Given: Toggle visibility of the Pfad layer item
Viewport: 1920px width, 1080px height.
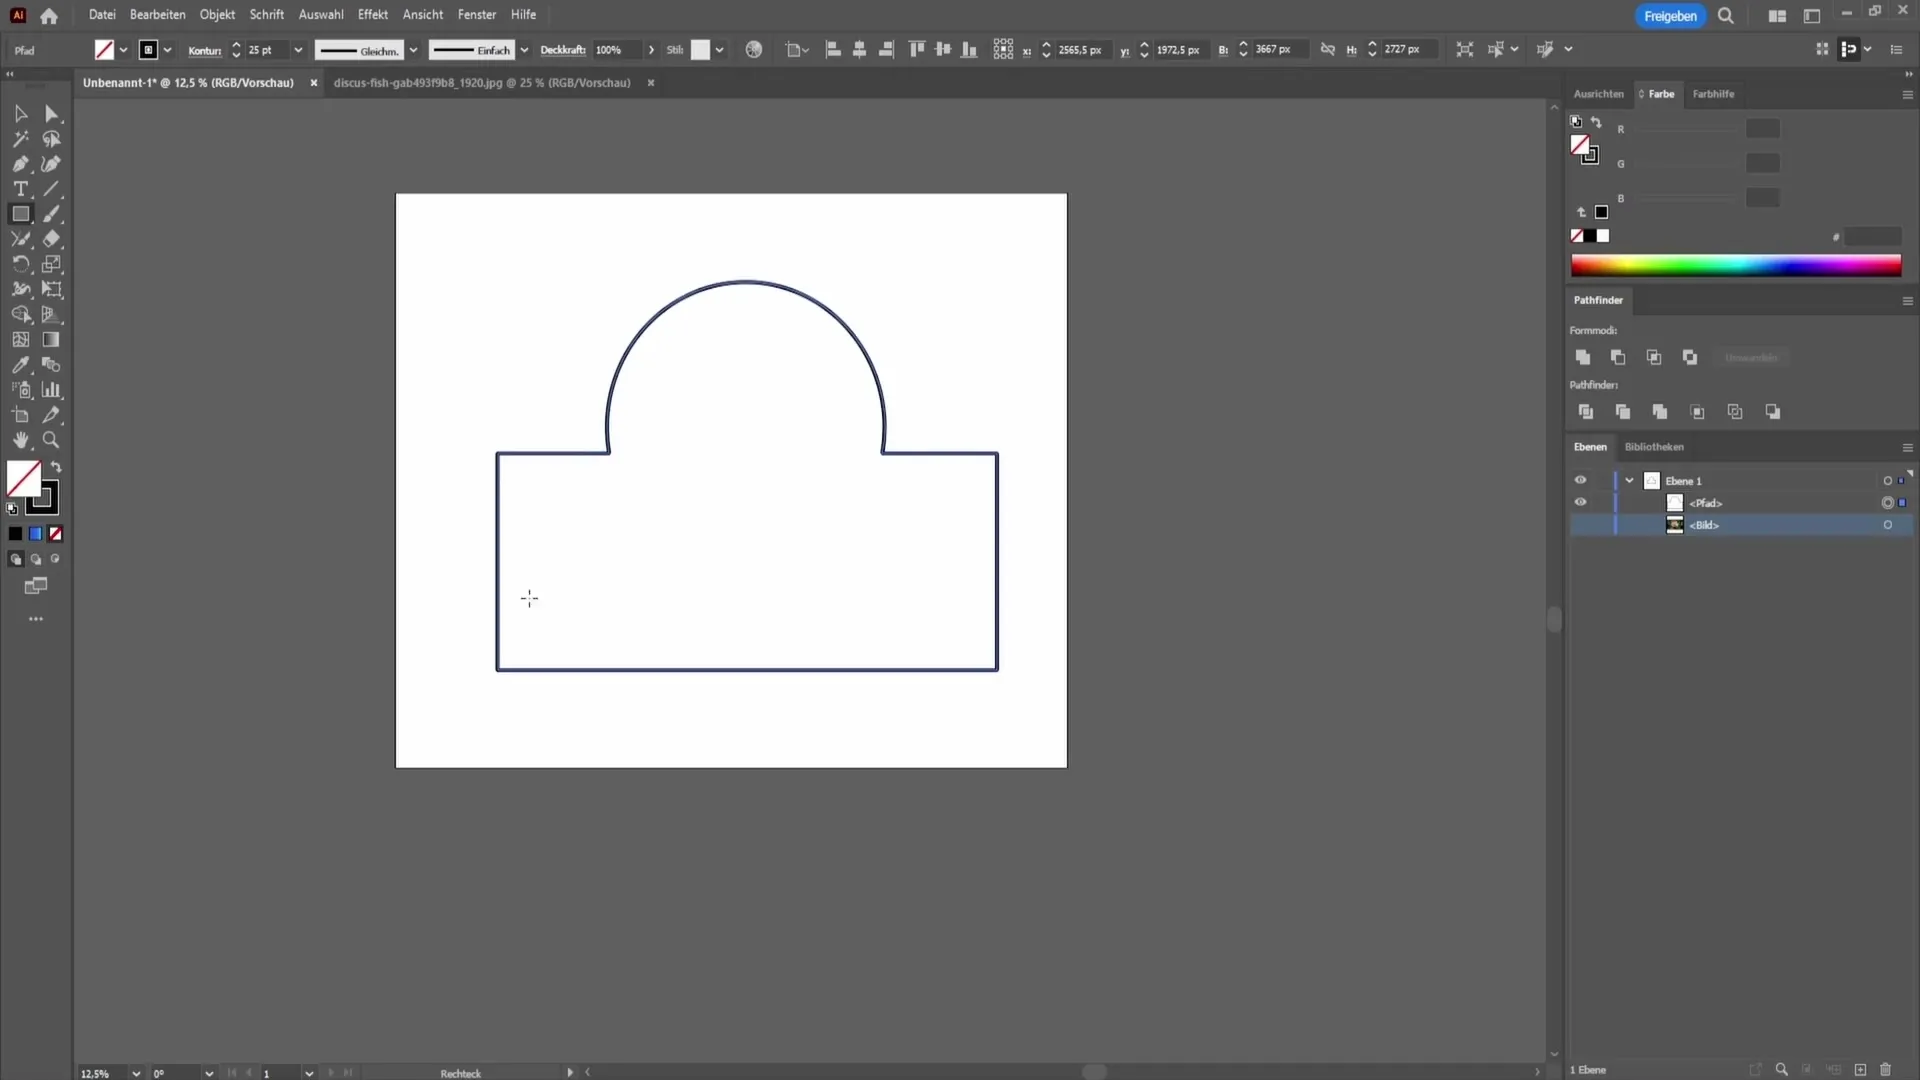Looking at the screenshot, I should click(1580, 503).
